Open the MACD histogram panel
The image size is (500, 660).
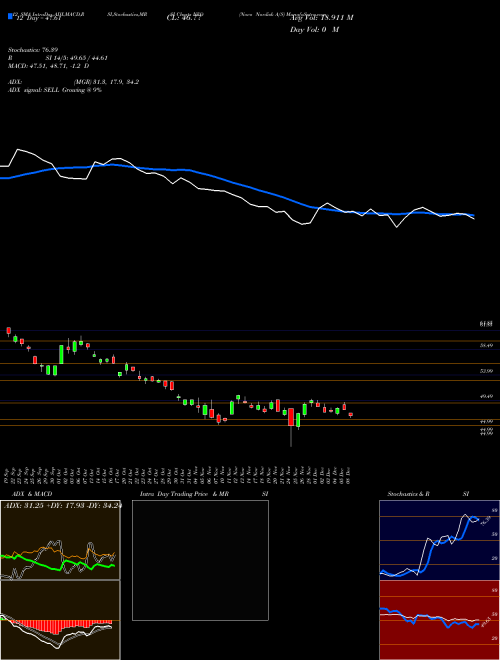(x=60, y=620)
